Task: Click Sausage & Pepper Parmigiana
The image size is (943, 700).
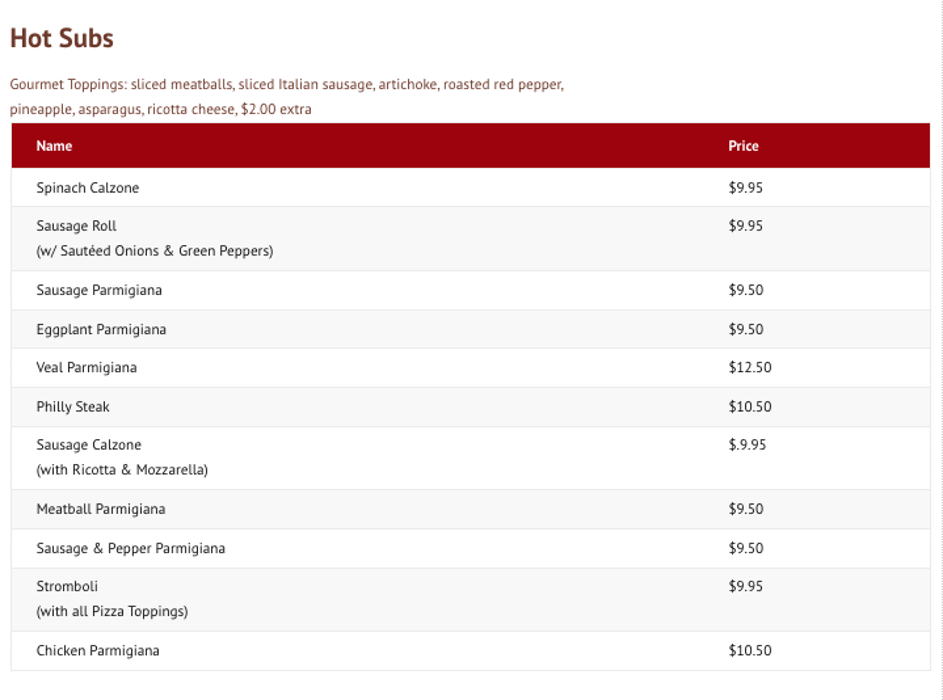Action: pos(131,548)
